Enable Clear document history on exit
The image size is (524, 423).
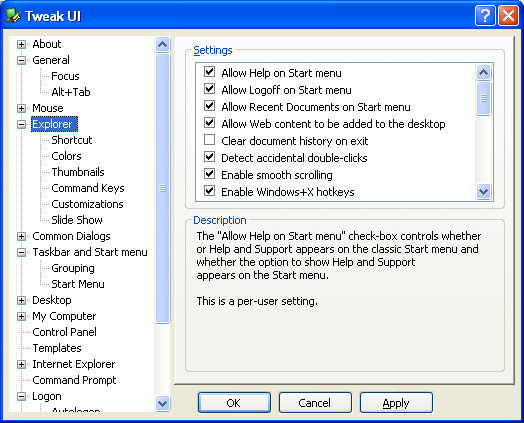[210, 140]
